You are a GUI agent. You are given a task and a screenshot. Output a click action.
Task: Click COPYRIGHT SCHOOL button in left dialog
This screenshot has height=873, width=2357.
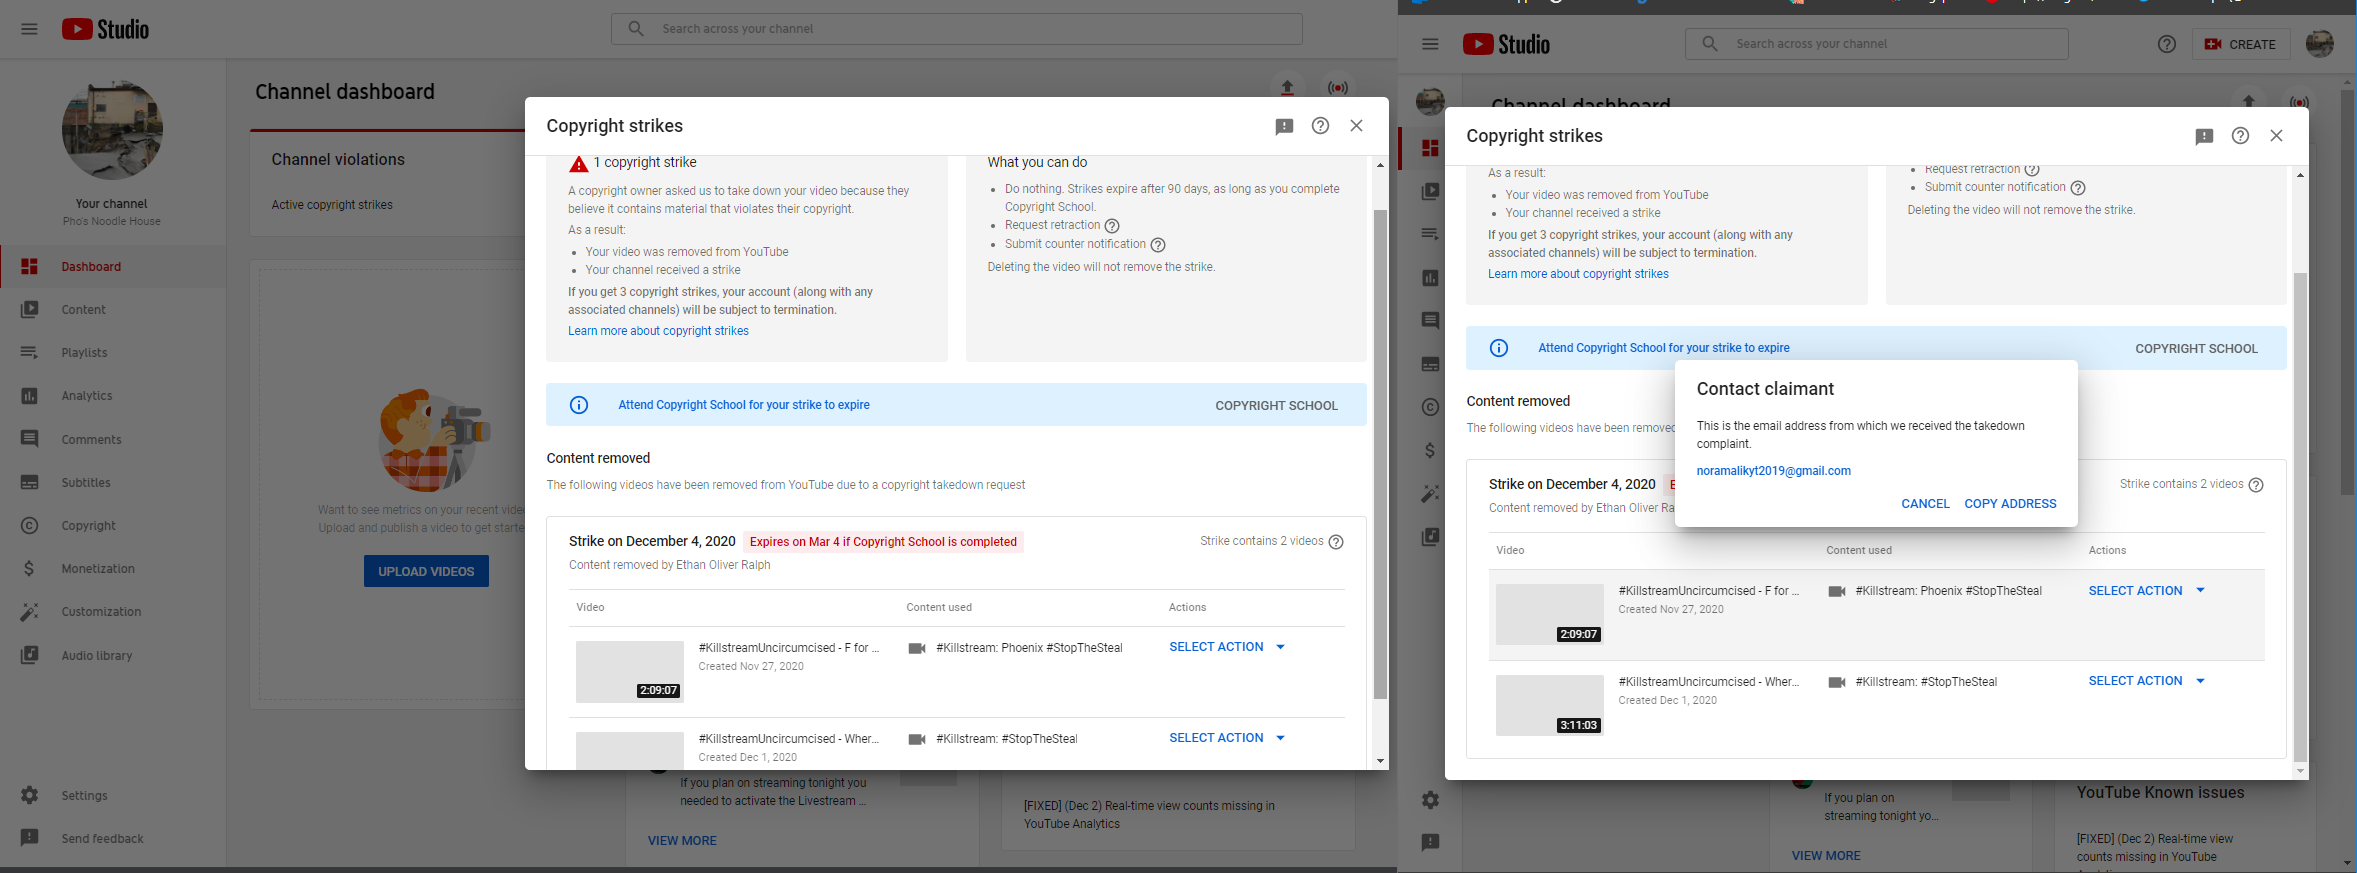click(x=1276, y=406)
